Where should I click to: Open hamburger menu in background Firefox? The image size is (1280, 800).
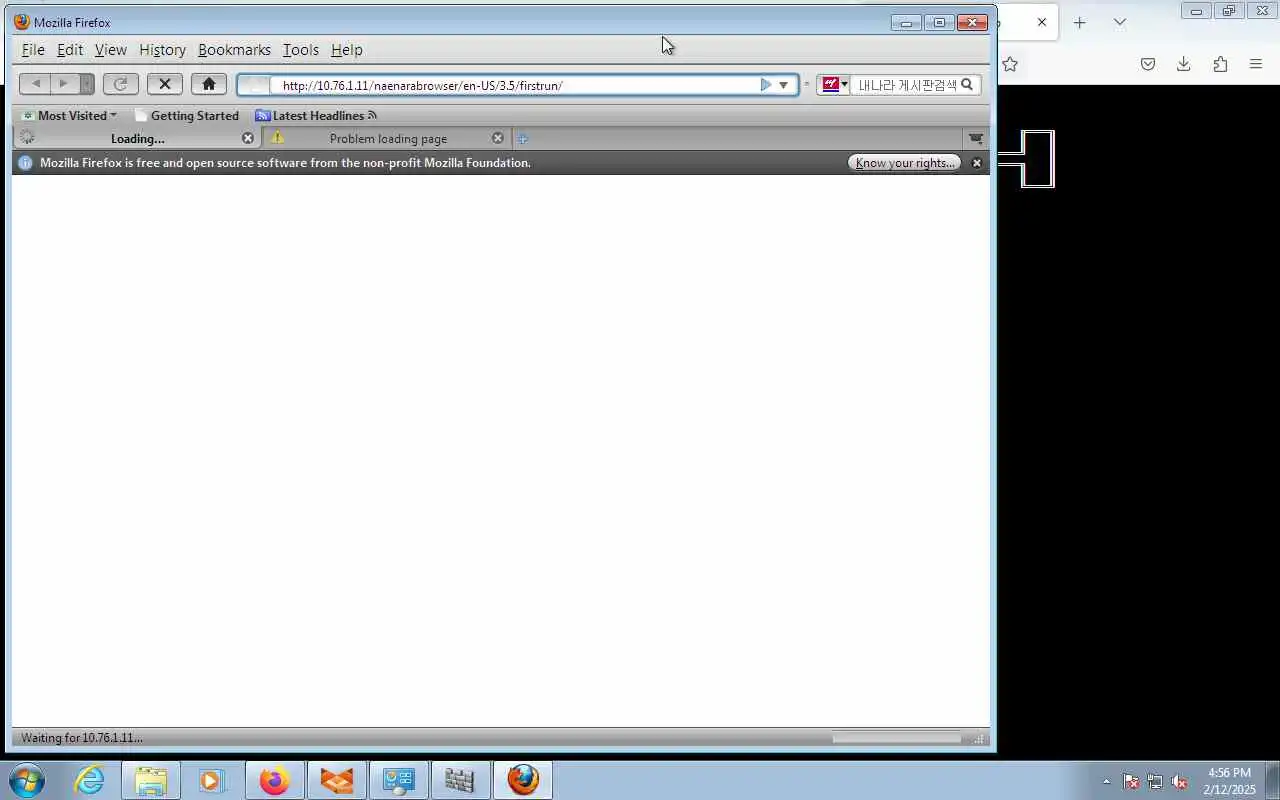pyautogui.click(x=1256, y=64)
